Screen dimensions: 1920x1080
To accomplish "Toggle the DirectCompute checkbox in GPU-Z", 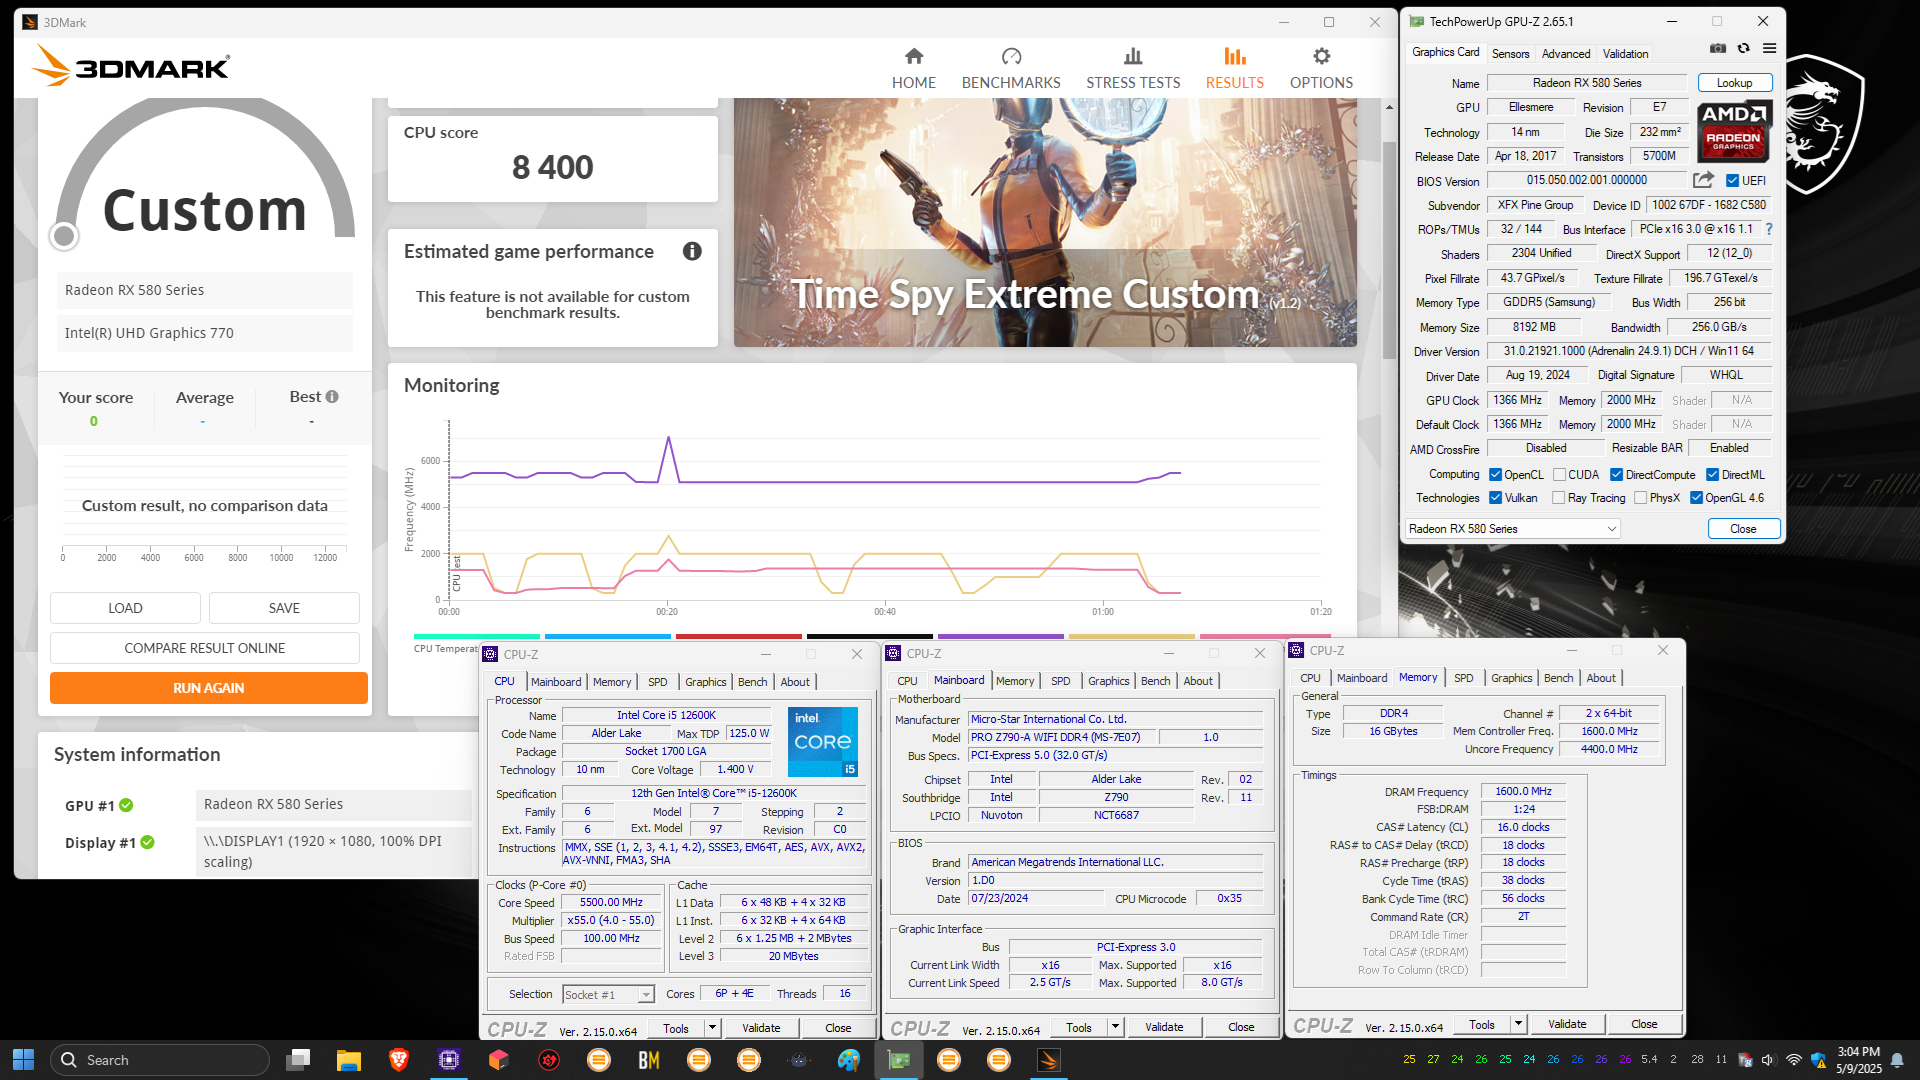I will (x=1616, y=475).
